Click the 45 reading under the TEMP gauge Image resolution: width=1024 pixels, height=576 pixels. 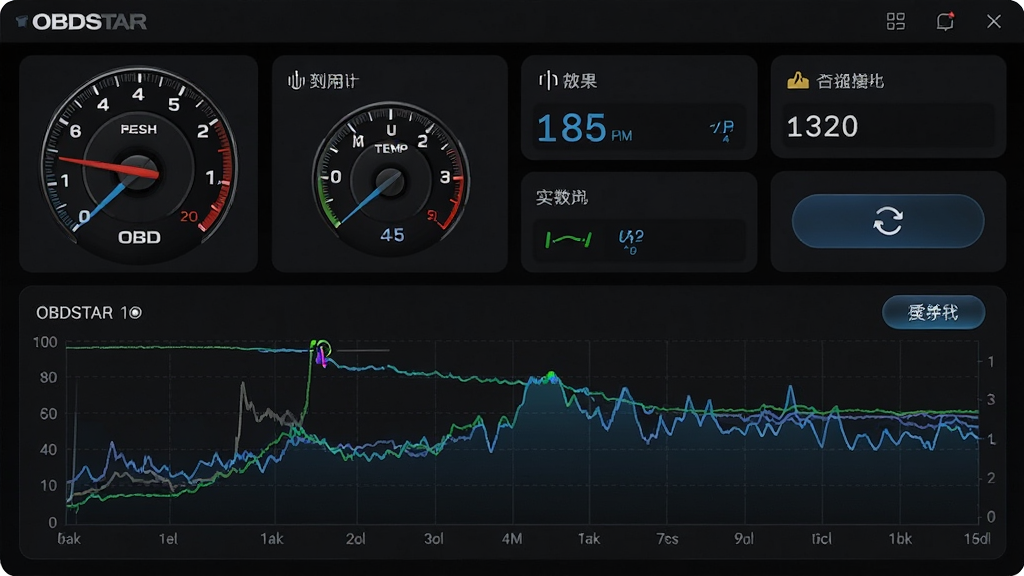click(392, 235)
